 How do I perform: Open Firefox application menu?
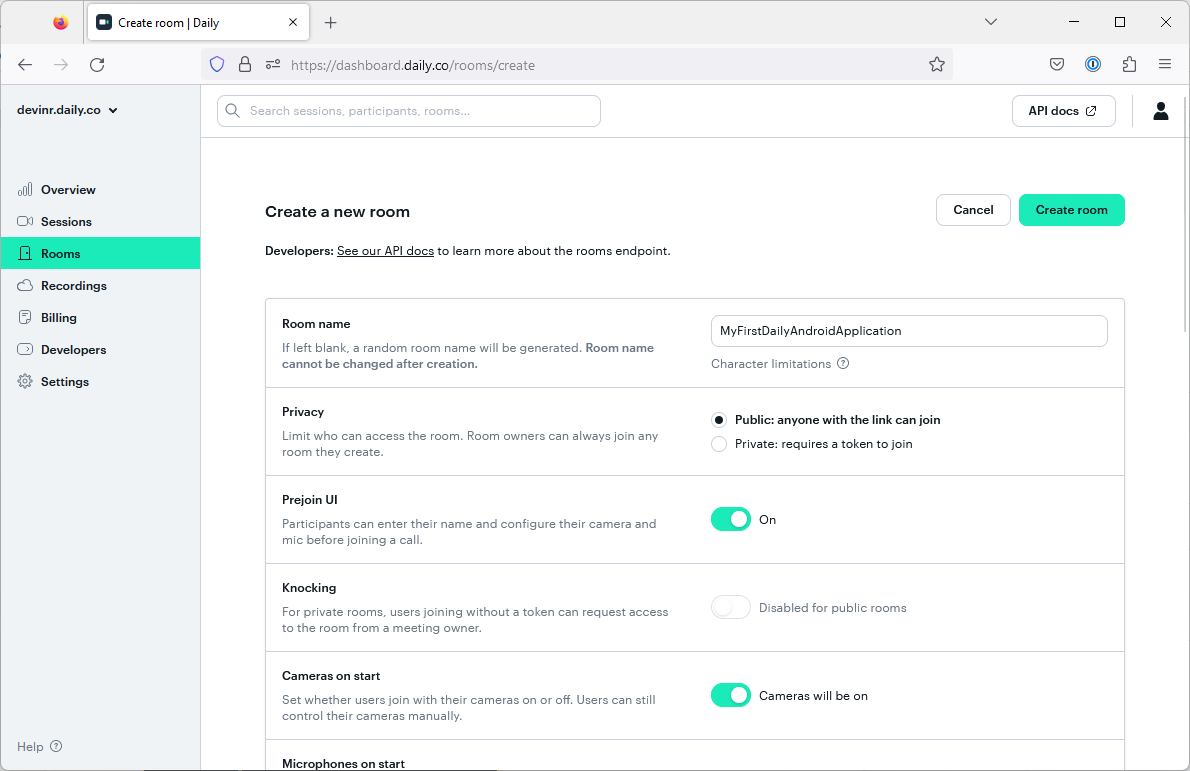click(1165, 65)
